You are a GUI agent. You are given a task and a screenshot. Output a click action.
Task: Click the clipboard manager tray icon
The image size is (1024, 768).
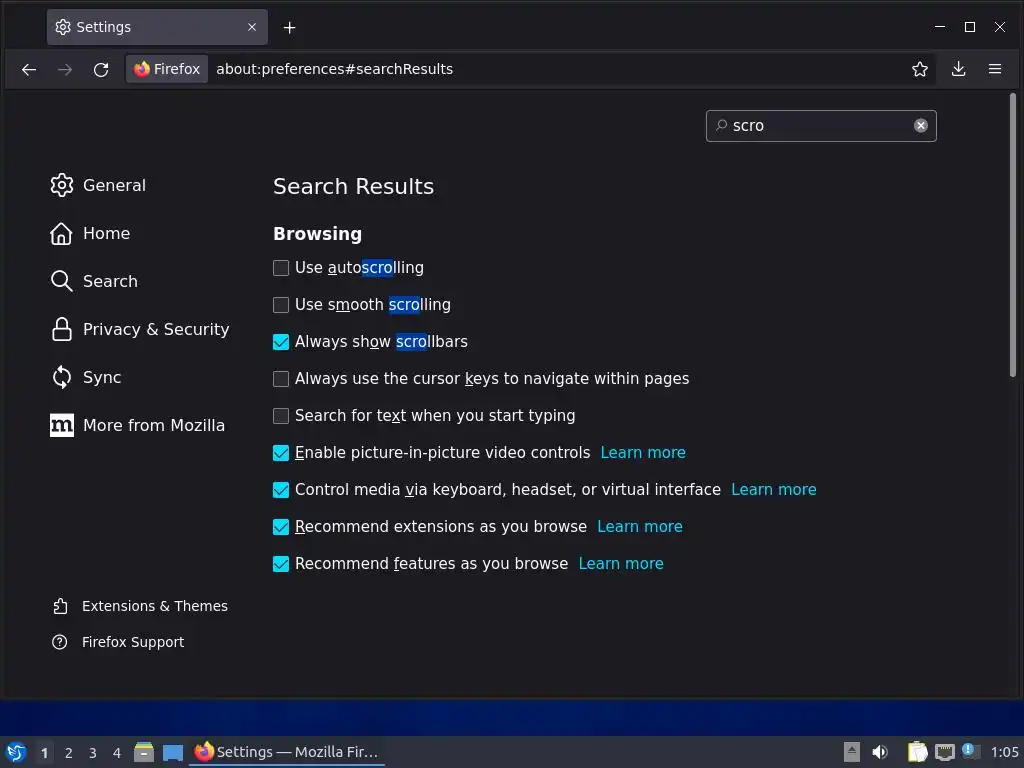[917, 752]
